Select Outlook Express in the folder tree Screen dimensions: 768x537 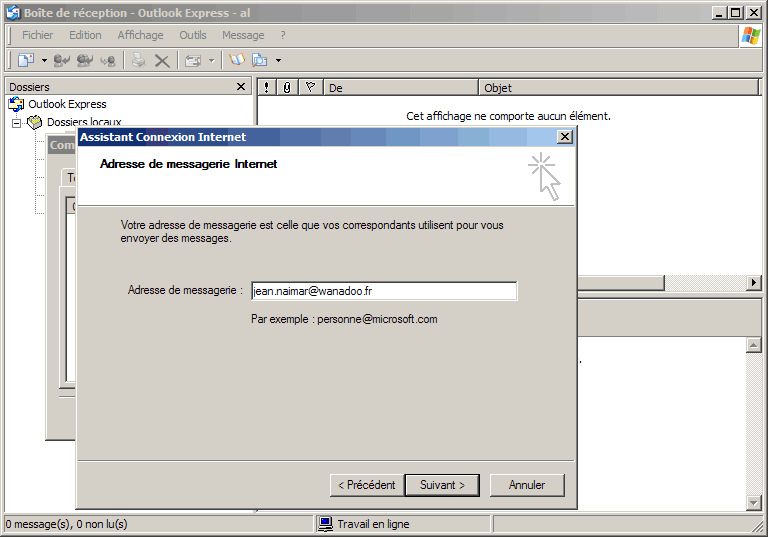tap(66, 104)
